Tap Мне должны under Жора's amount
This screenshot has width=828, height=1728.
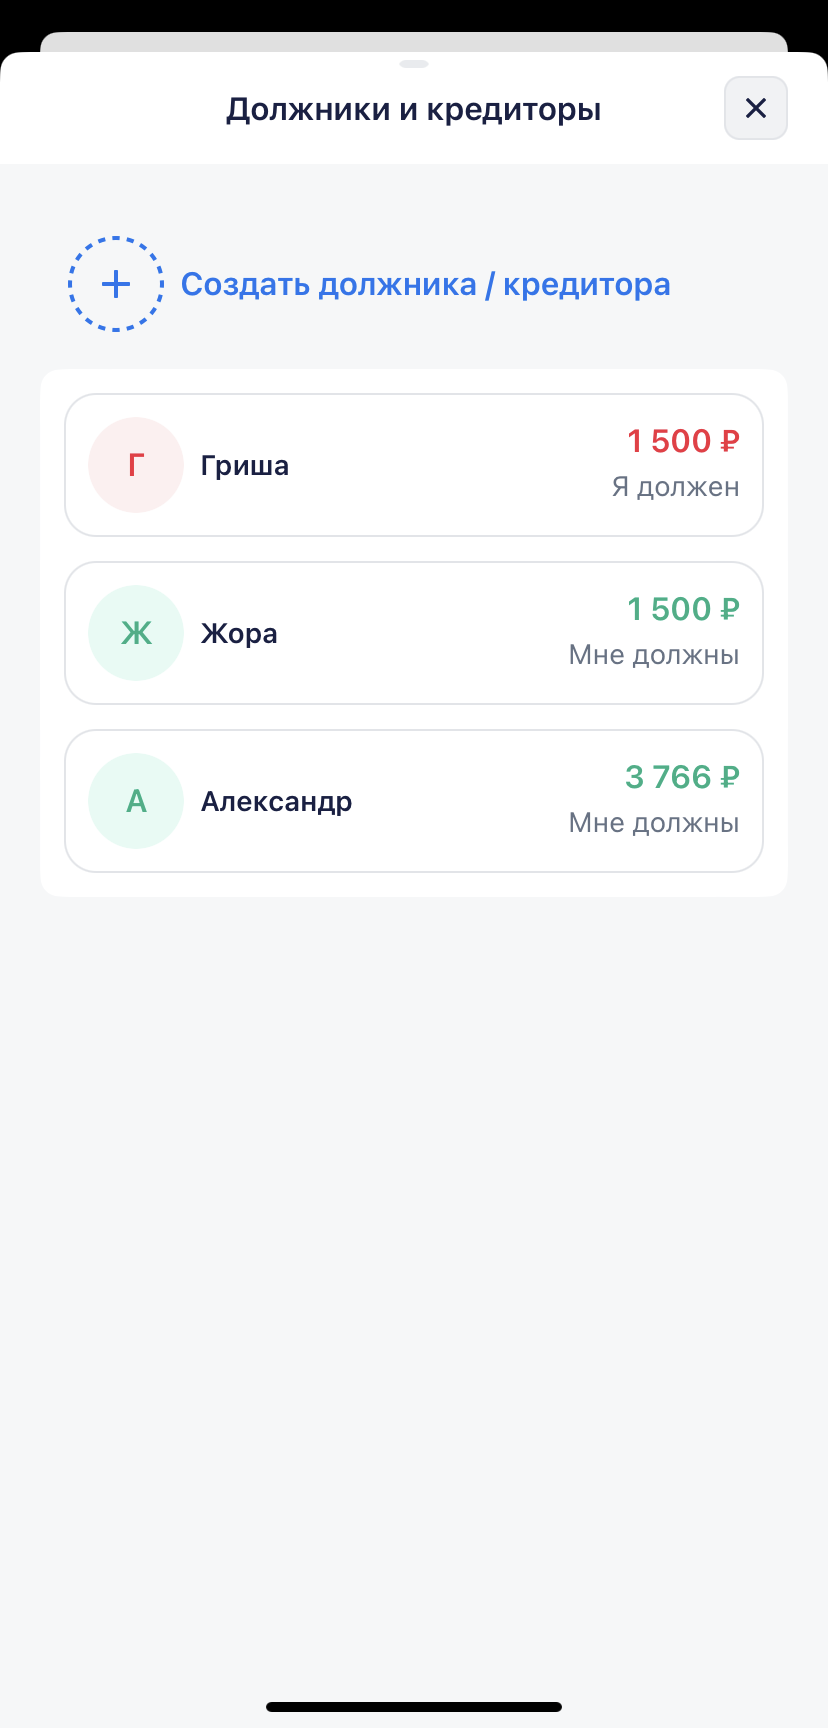pos(653,655)
